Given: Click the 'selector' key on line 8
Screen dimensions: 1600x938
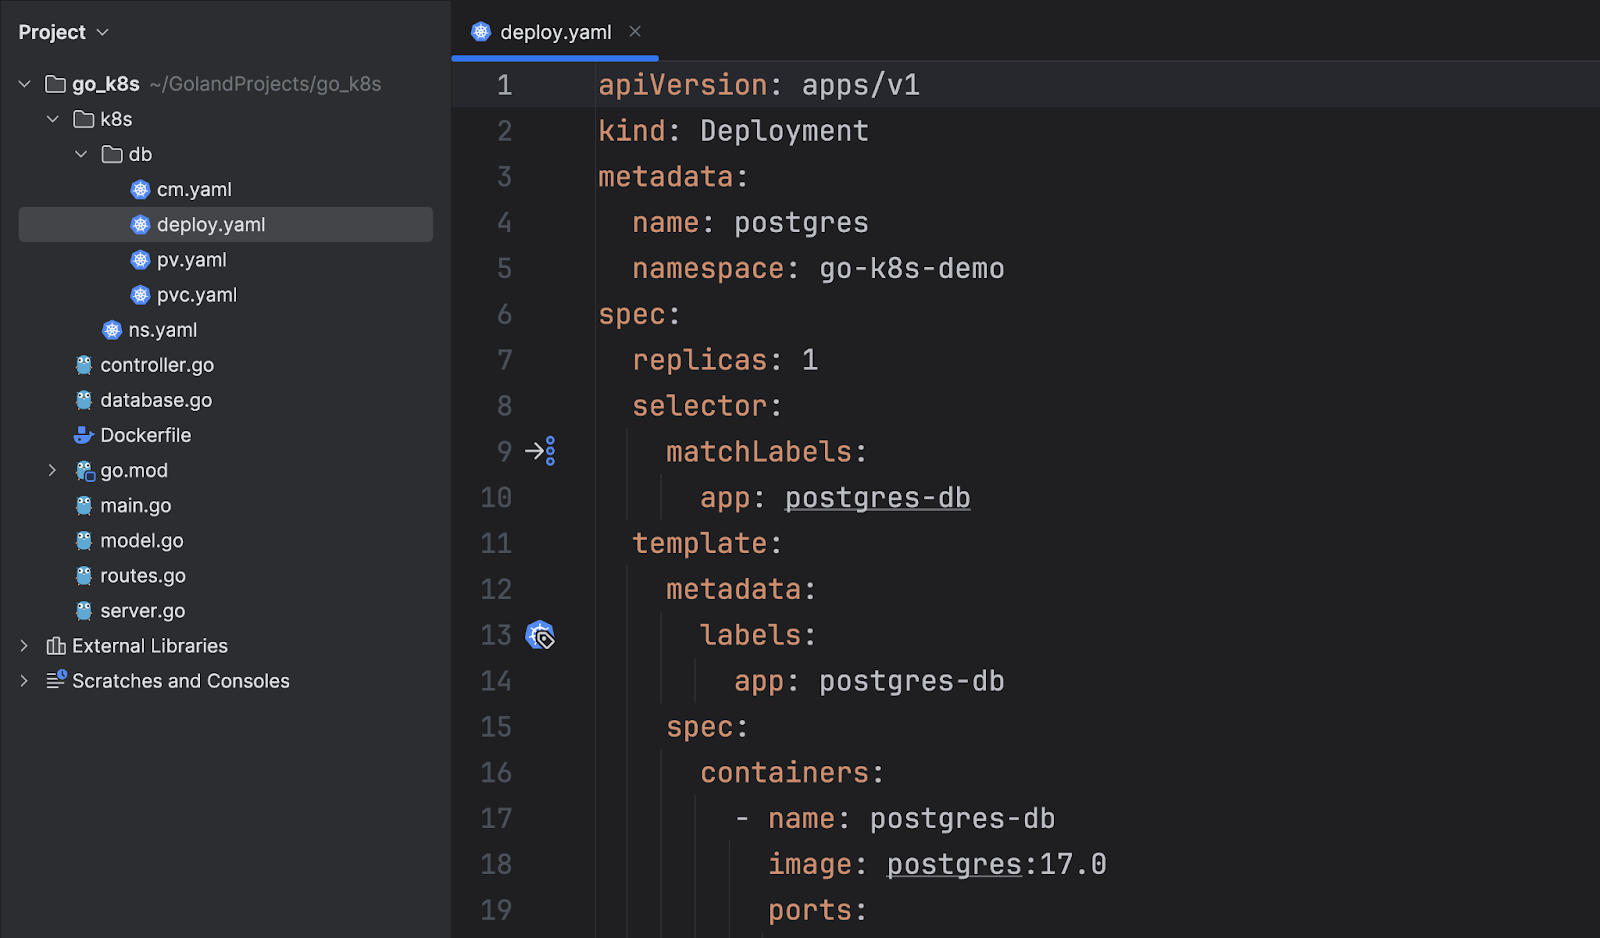Looking at the screenshot, I should (700, 406).
